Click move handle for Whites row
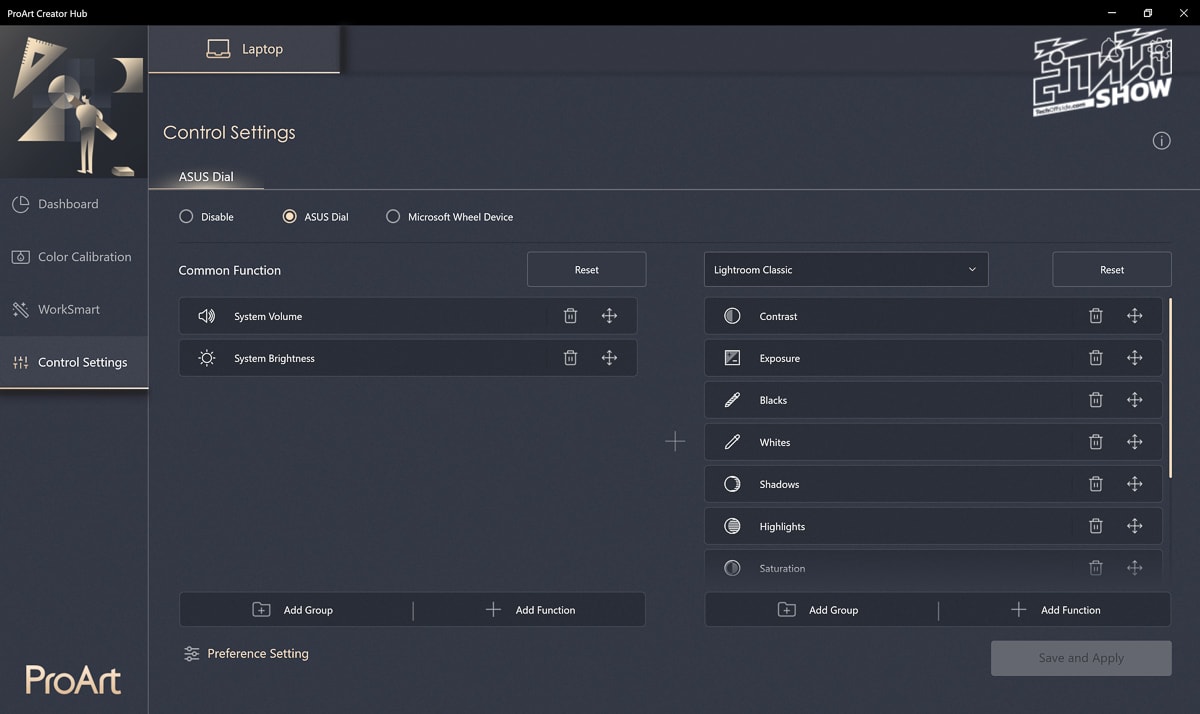Image resolution: width=1200 pixels, height=714 pixels. [1134, 442]
